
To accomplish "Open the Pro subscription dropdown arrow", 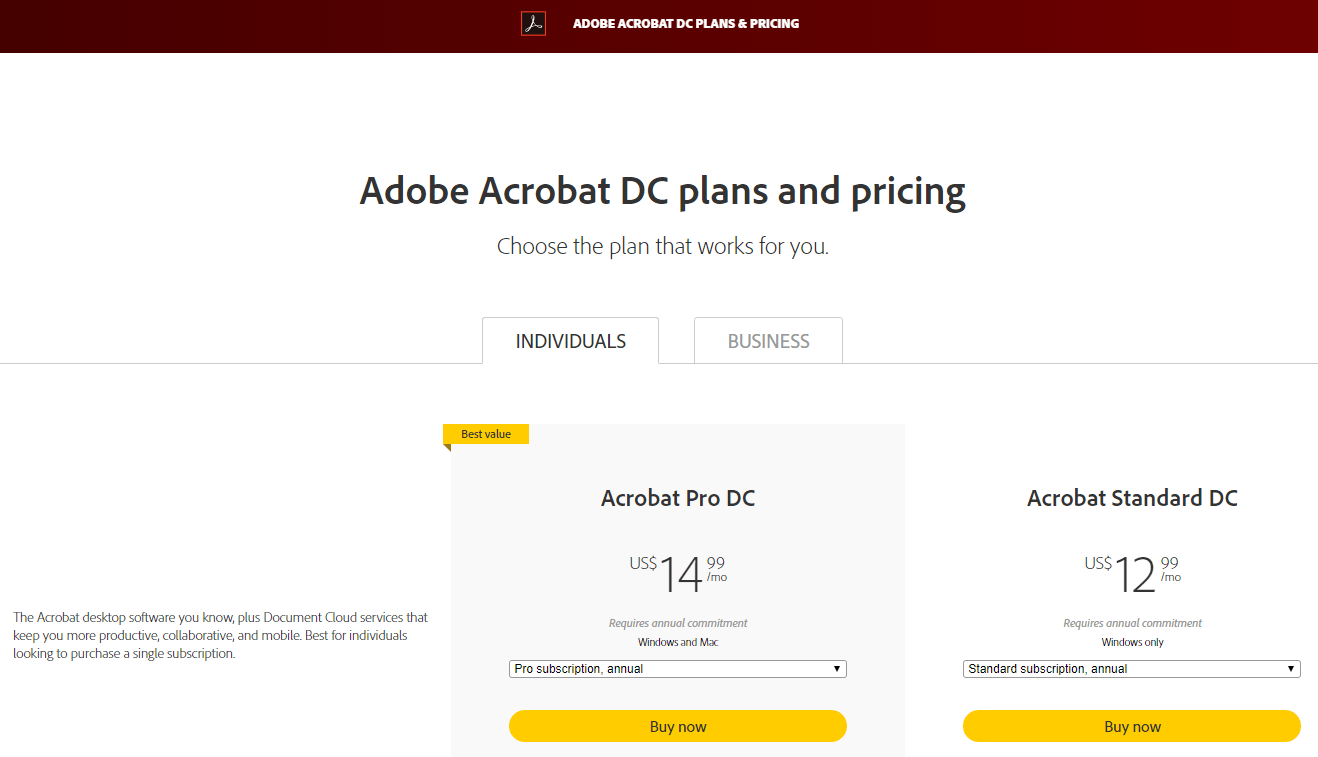I will (x=837, y=668).
